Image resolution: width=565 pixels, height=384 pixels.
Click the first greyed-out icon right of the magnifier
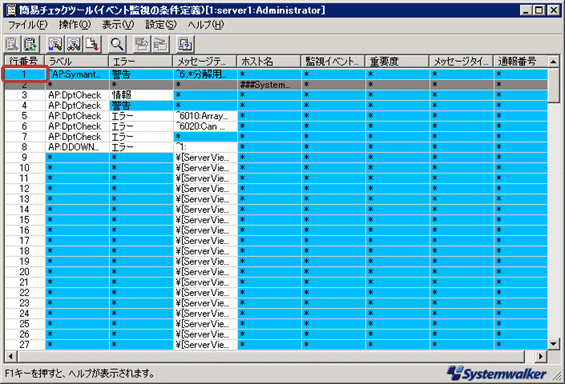142,44
